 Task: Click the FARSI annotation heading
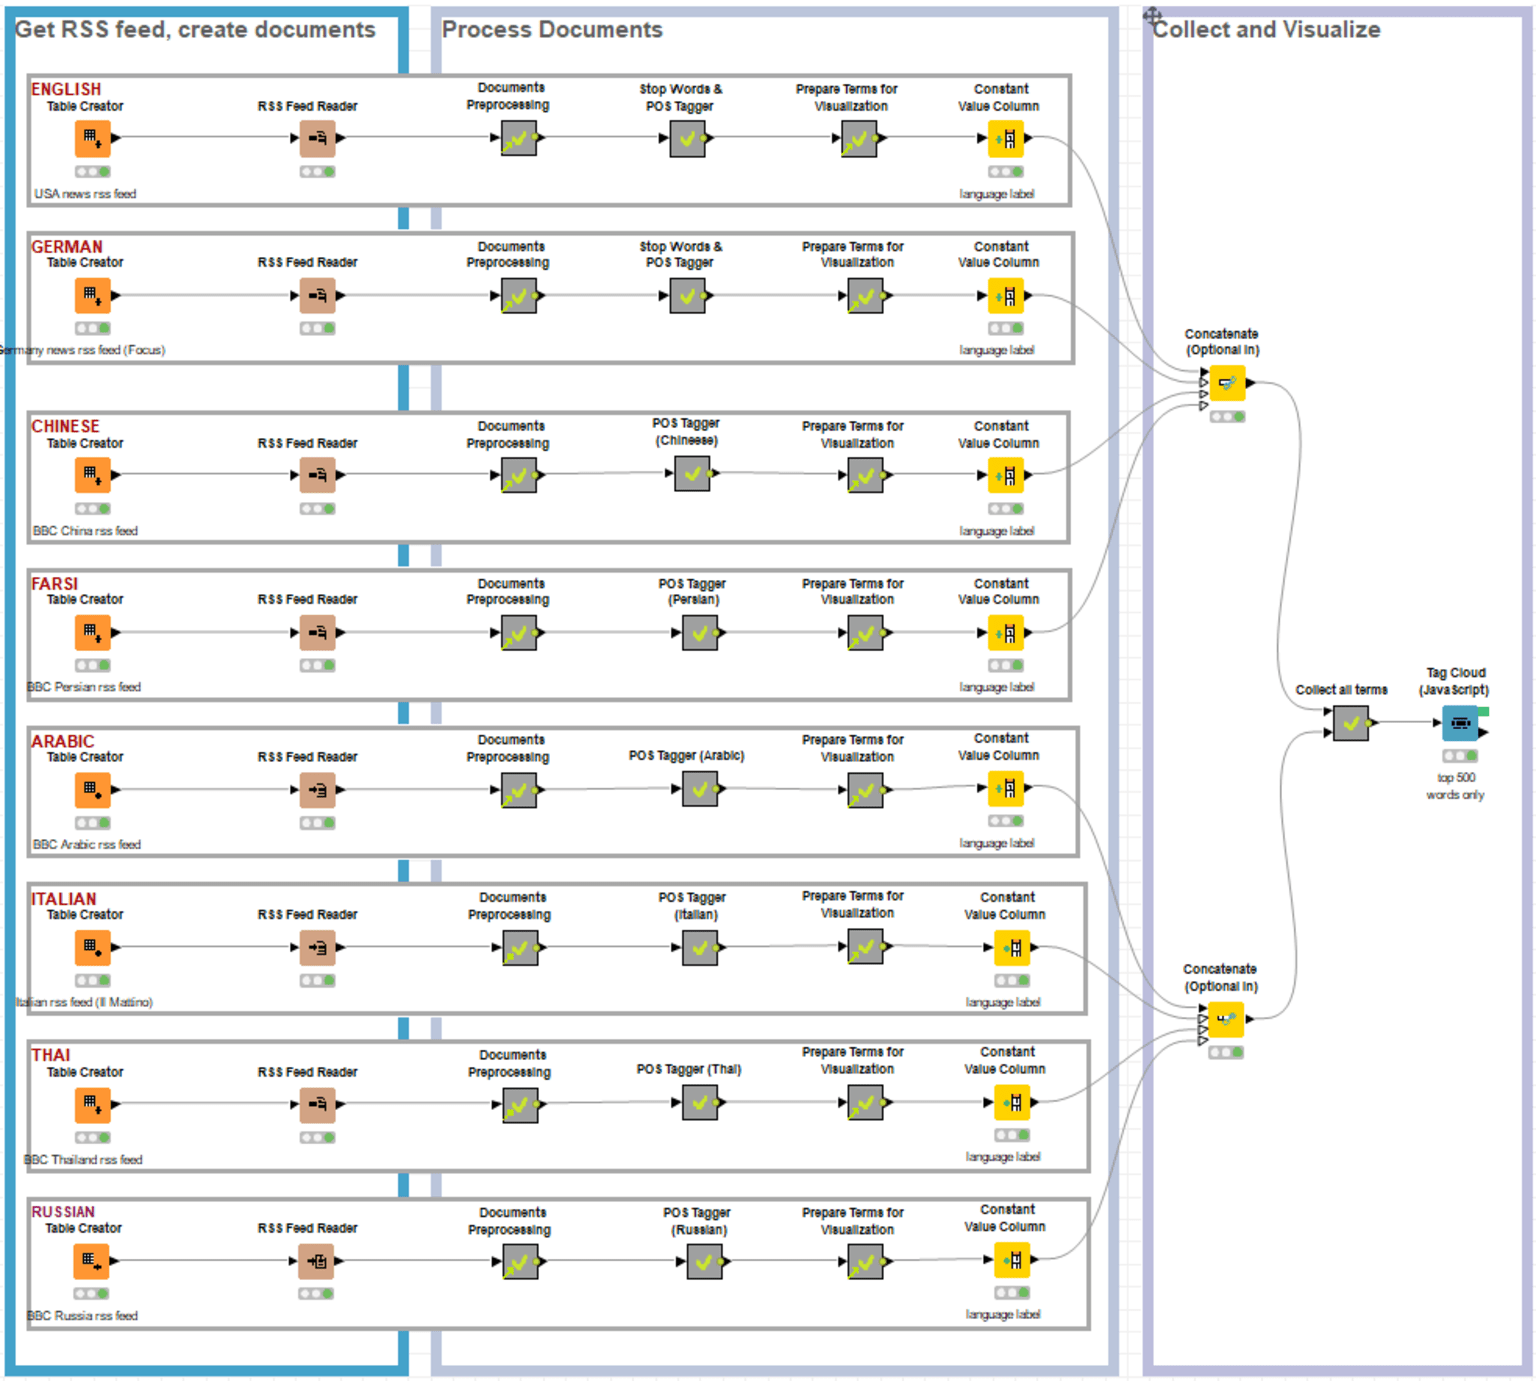pos(54,583)
